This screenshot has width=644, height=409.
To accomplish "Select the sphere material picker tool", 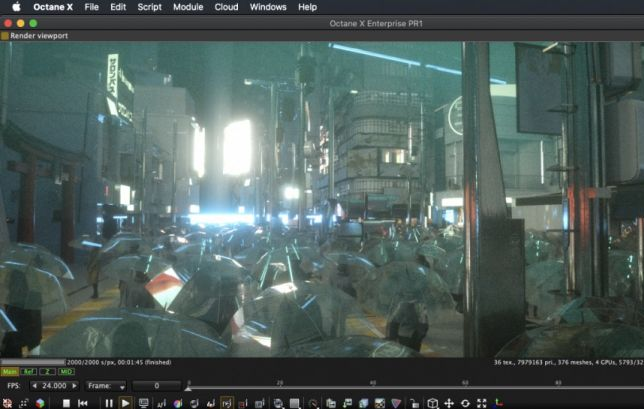I will click(x=194, y=403).
